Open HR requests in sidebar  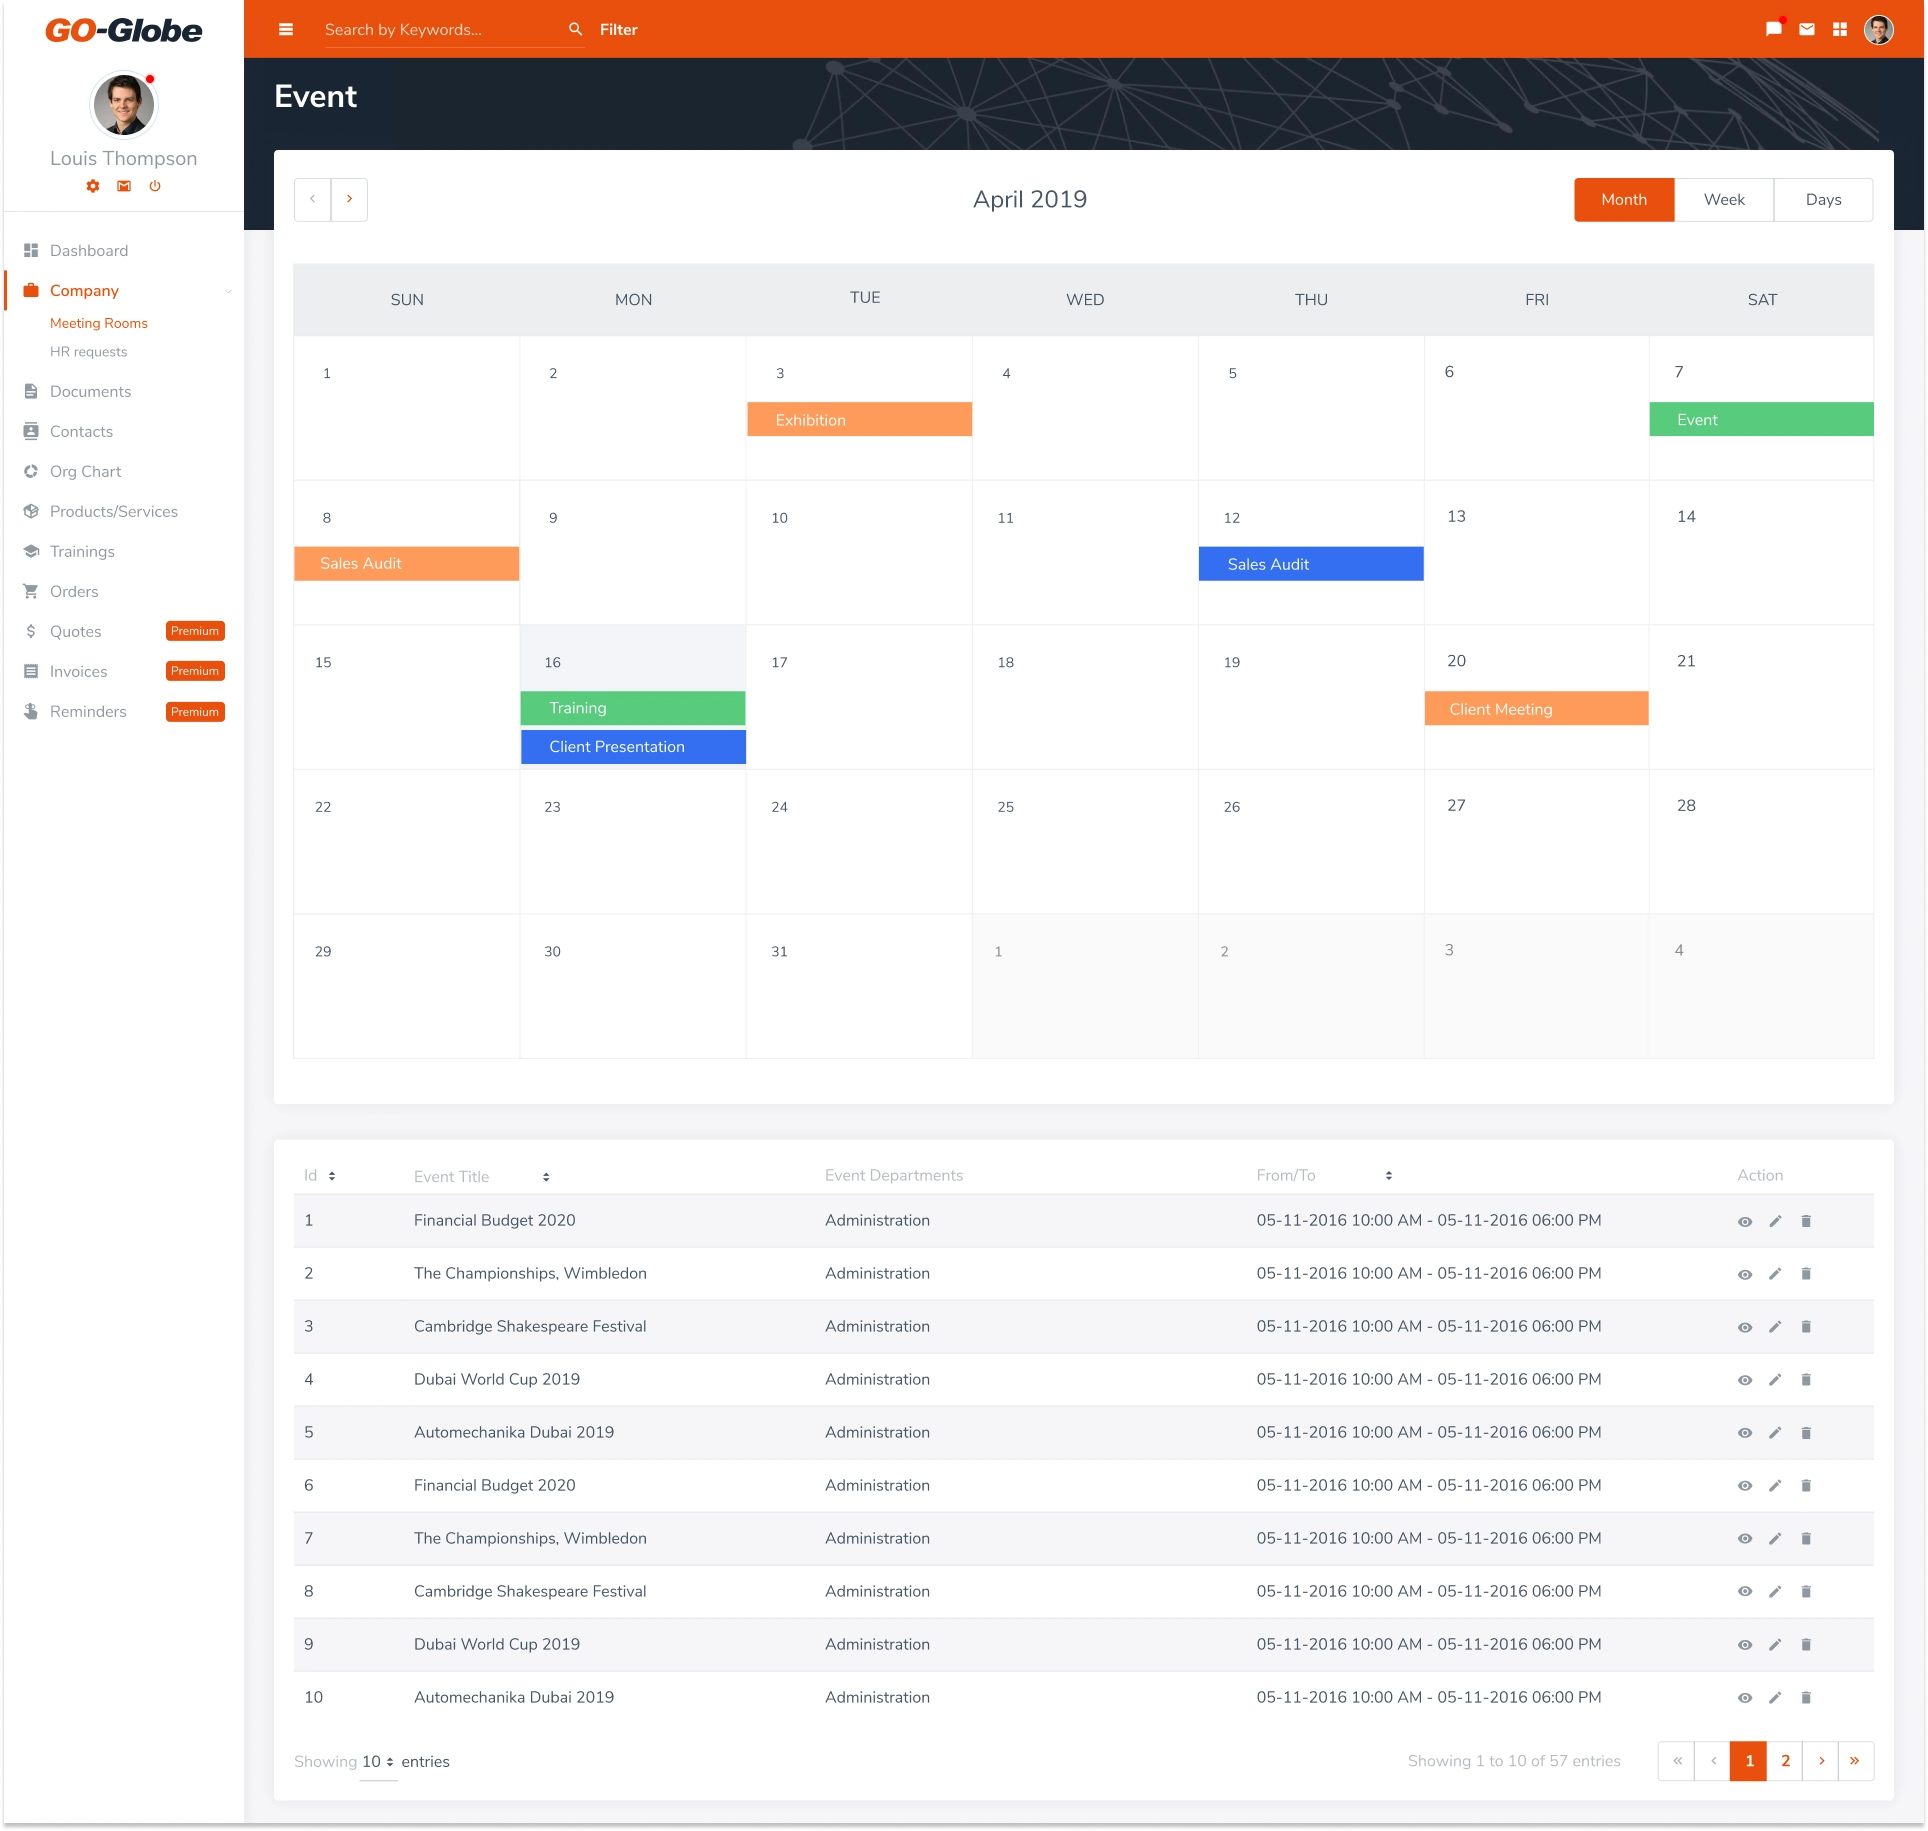(x=88, y=352)
